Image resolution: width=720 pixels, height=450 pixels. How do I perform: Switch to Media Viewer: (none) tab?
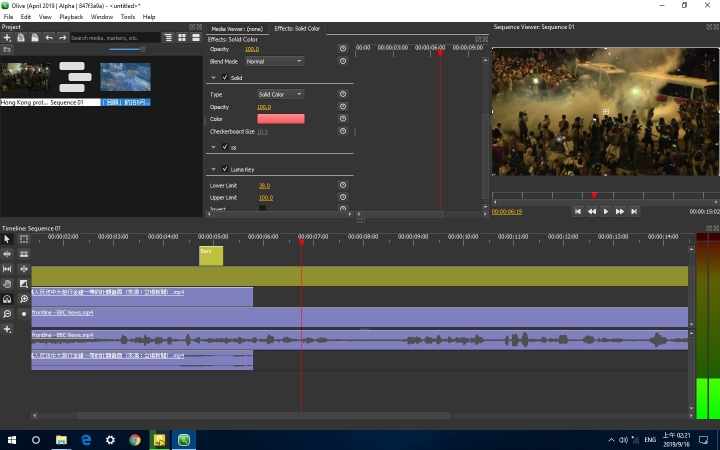point(237,28)
